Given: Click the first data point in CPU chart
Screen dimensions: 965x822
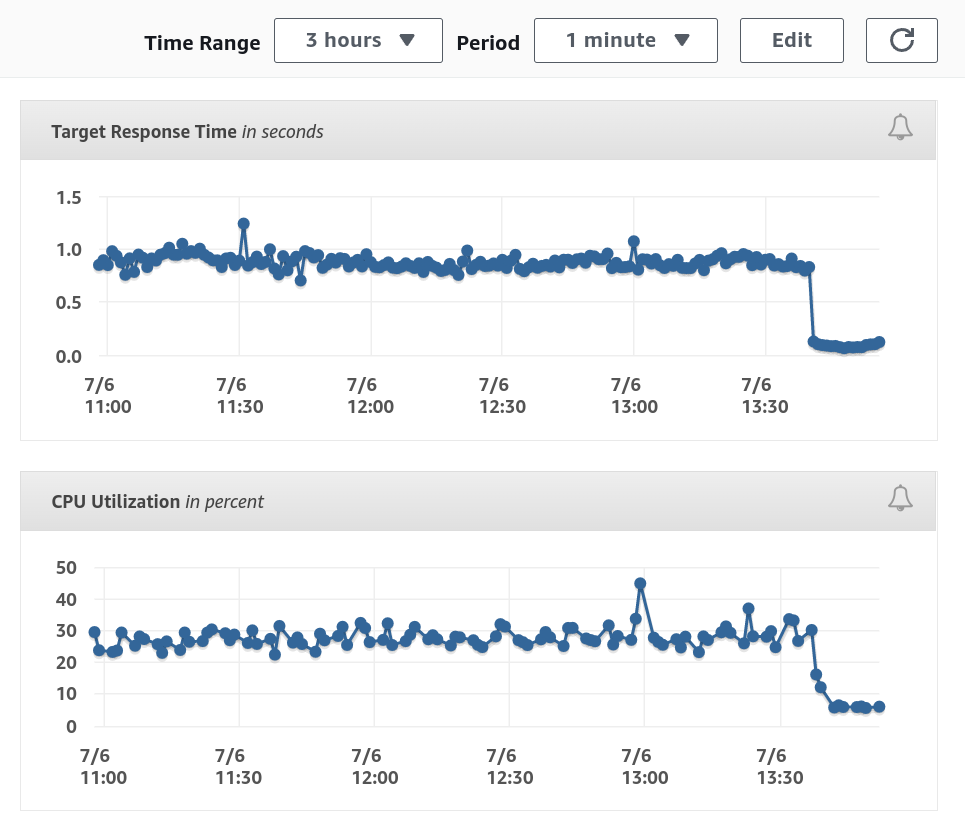Looking at the screenshot, I should click(x=95, y=632).
